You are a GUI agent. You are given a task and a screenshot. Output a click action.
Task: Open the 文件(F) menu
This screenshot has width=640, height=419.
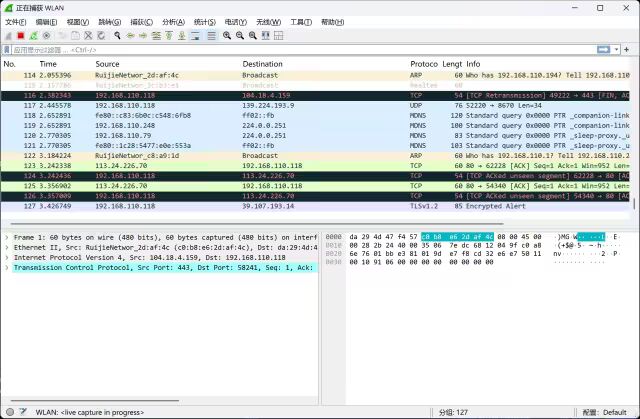(x=16, y=22)
